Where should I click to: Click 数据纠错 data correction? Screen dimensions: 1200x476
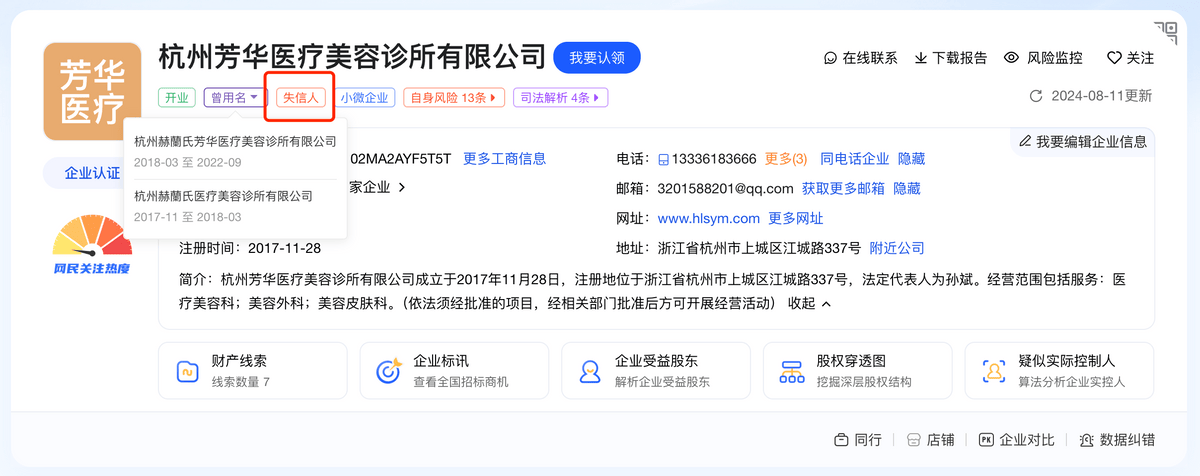[x=1127, y=440]
